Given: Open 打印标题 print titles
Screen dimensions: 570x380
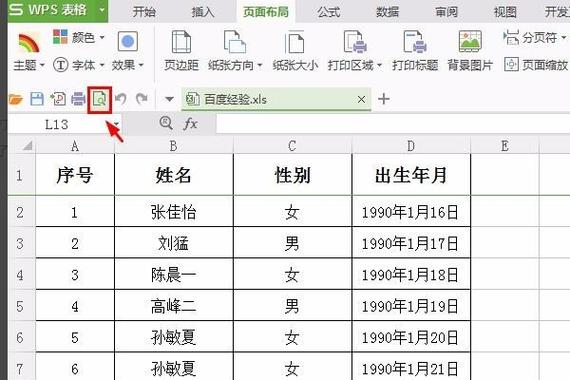Looking at the screenshot, I should (415, 51).
